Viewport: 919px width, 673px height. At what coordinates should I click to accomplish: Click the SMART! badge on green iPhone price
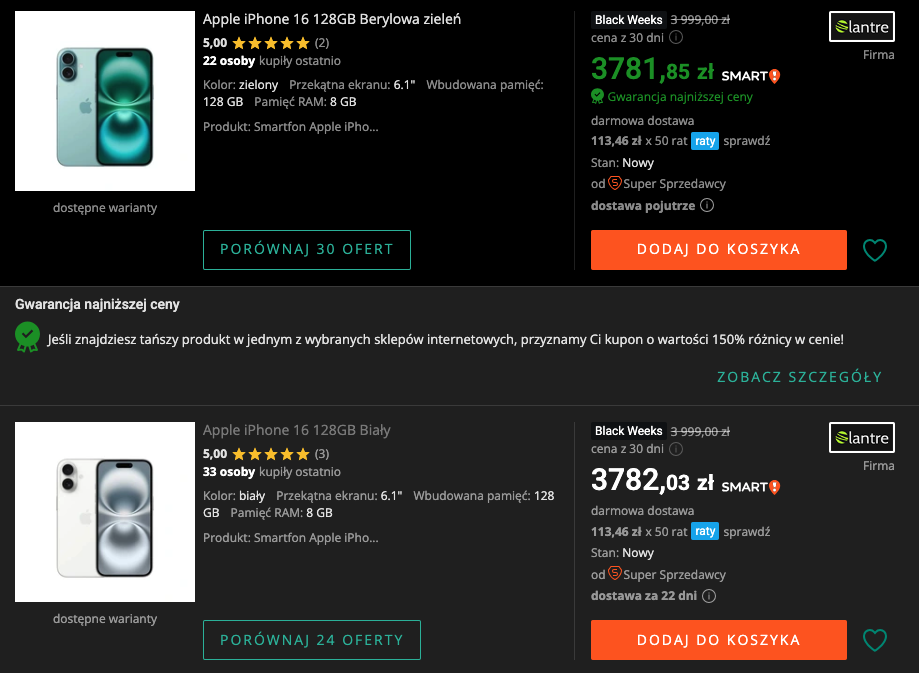[750, 76]
